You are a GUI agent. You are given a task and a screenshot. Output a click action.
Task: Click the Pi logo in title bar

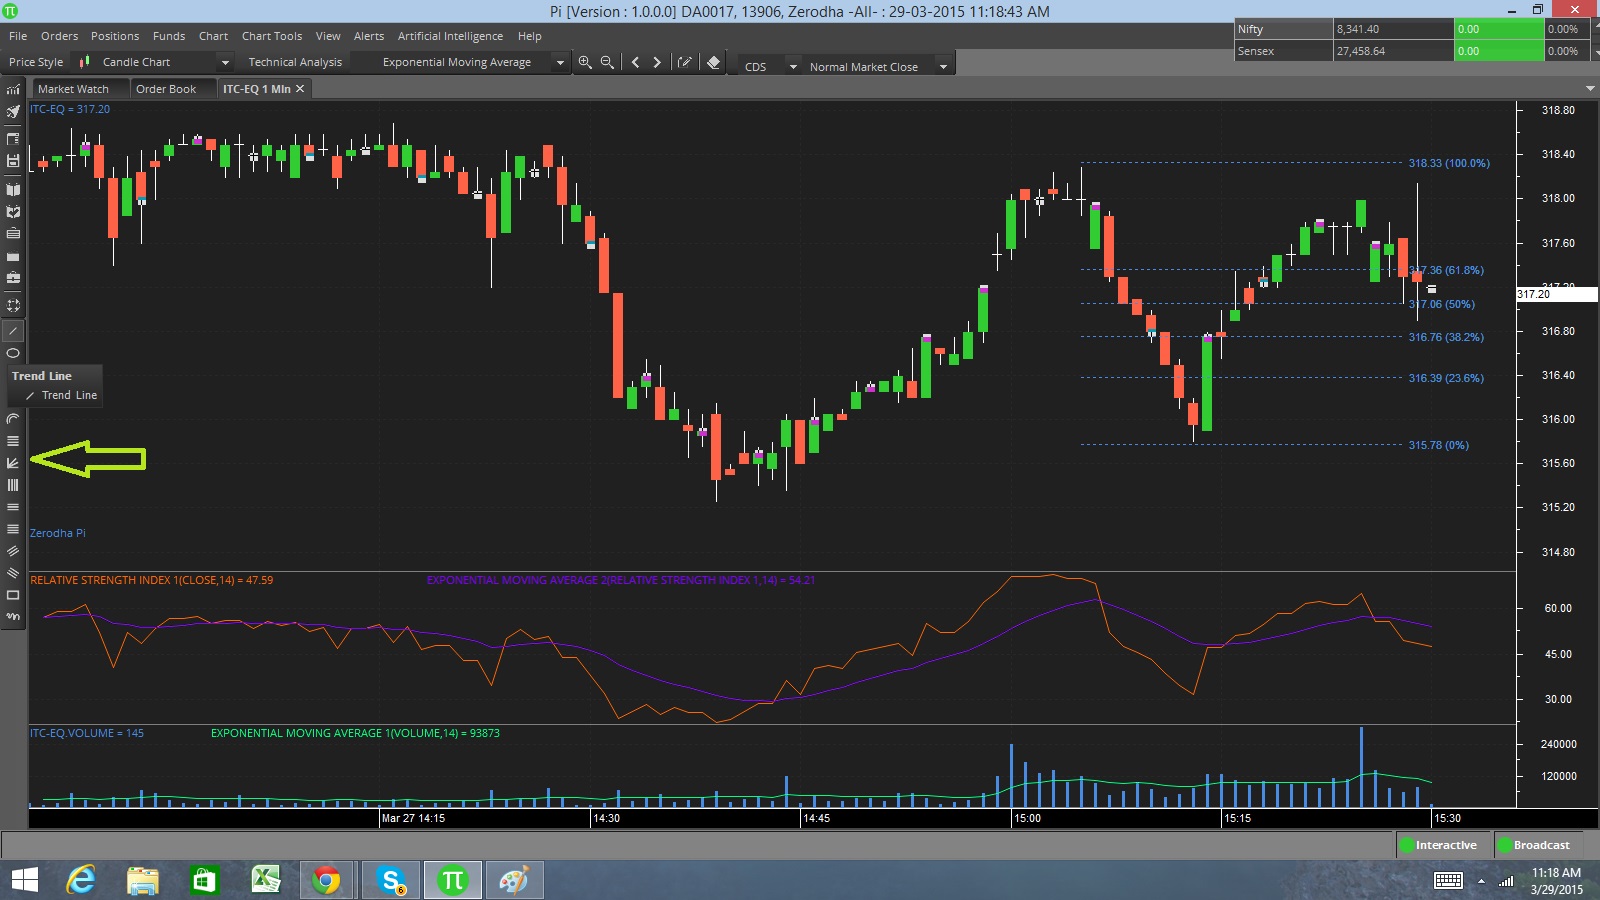point(10,11)
